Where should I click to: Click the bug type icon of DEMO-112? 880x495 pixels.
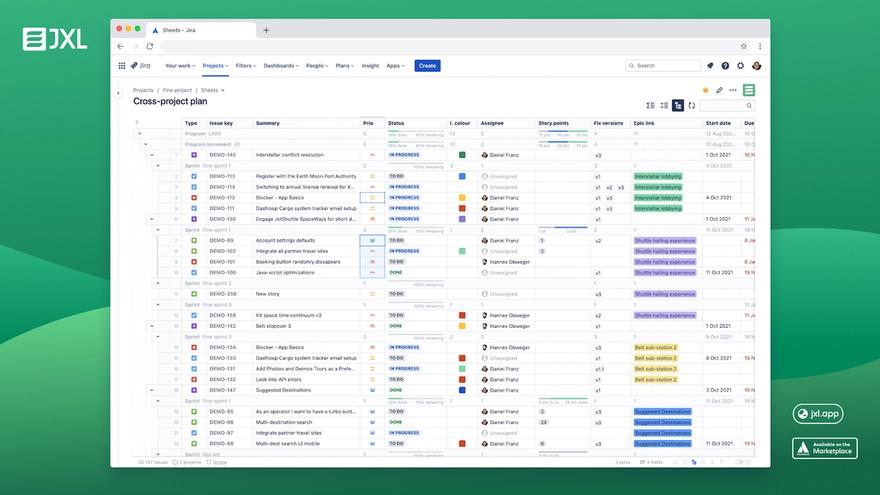[x=194, y=198]
